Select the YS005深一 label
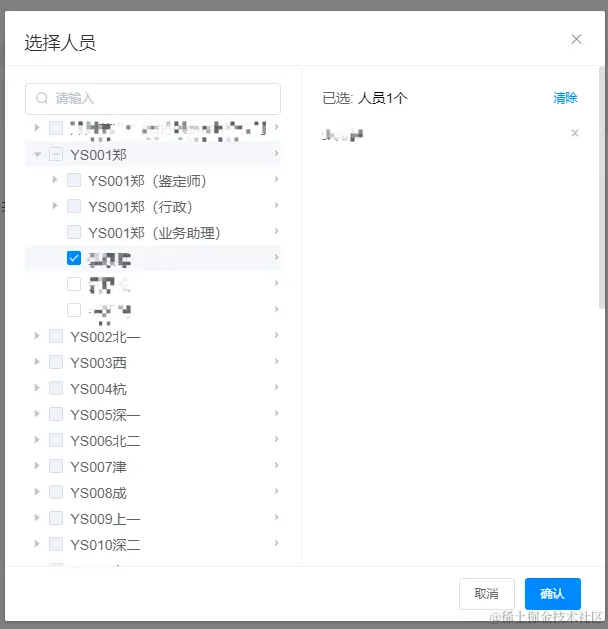The height and width of the screenshot is (629, 608). click(105, 415)
